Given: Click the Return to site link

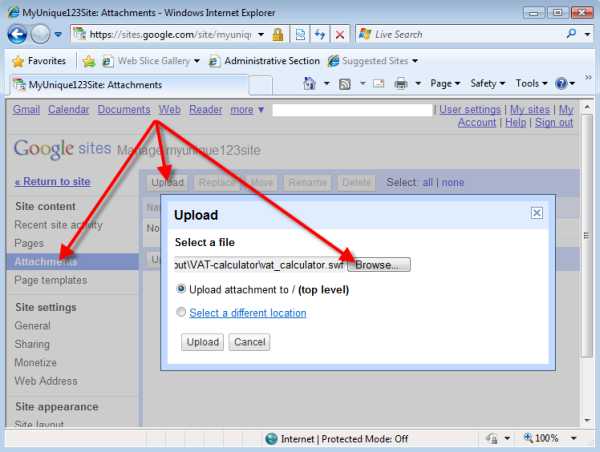Looking at the screenshot, I should tap(53, 181).
